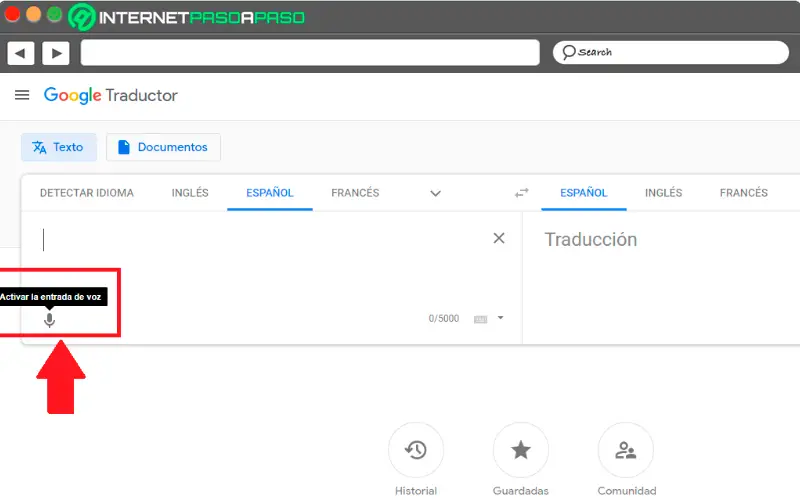This screenshot has width=800, height=500.
Task: Open the input tools dropdown arrow
Action: [501, 318]
